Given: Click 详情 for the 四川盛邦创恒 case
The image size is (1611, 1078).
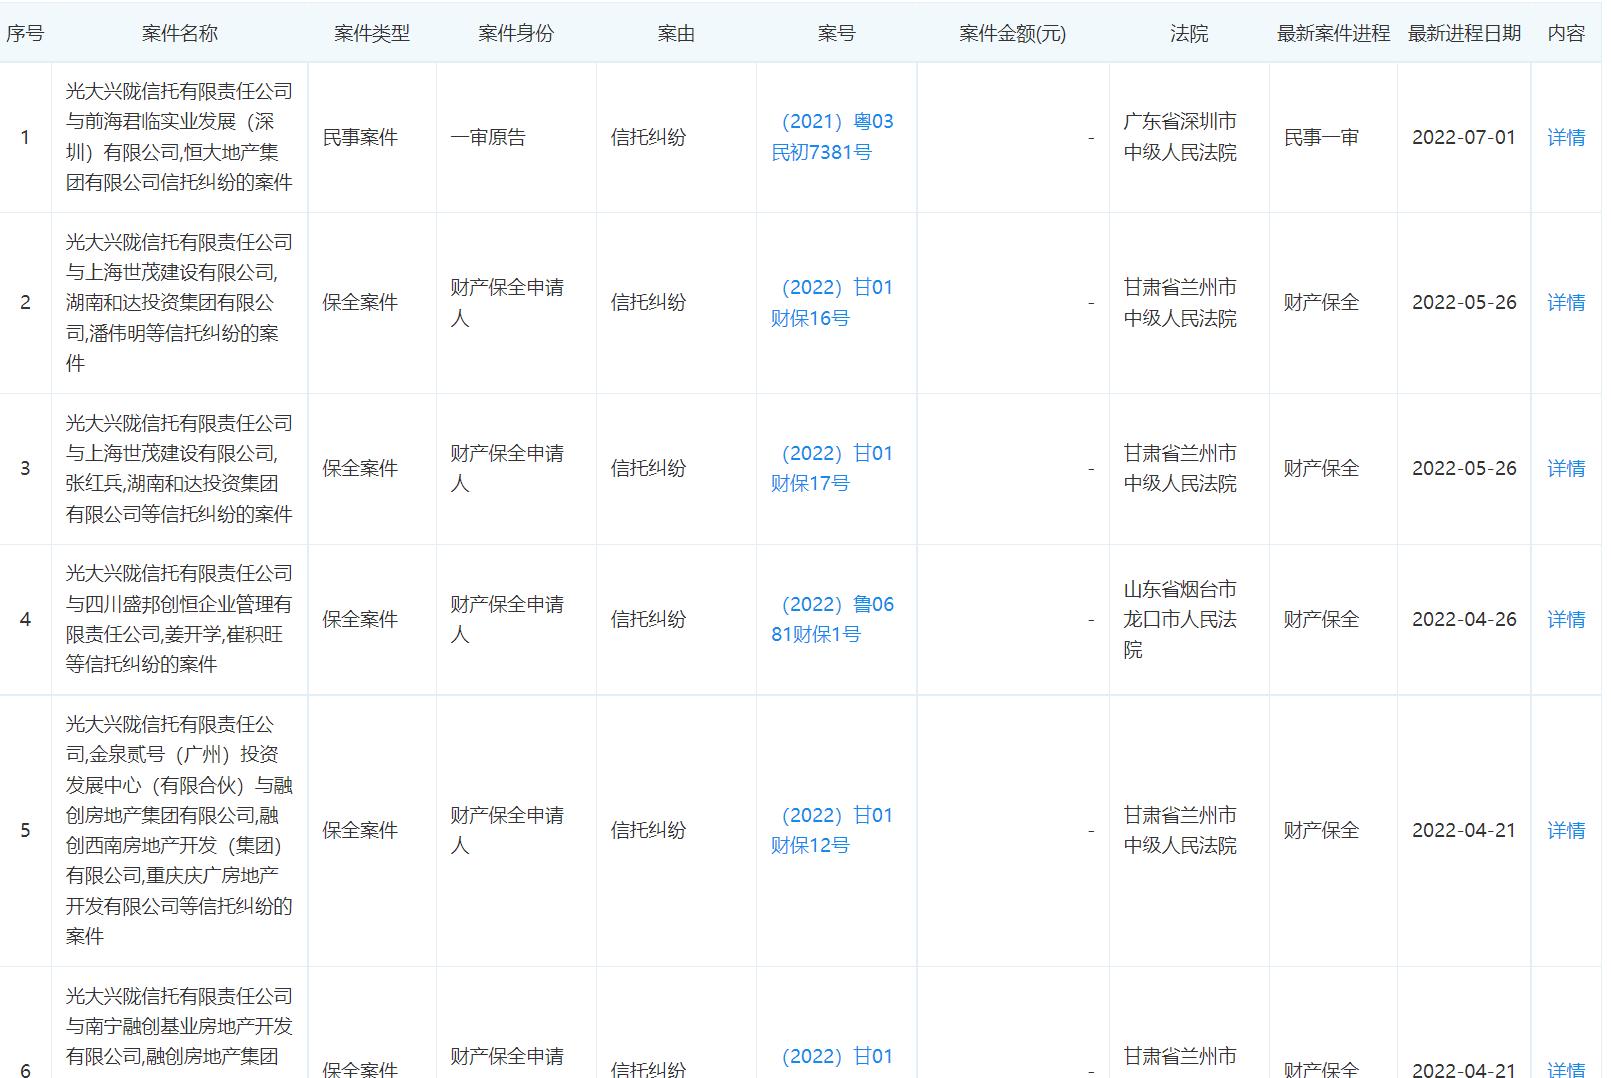Looking at the screenshot, I should 1566,618.
